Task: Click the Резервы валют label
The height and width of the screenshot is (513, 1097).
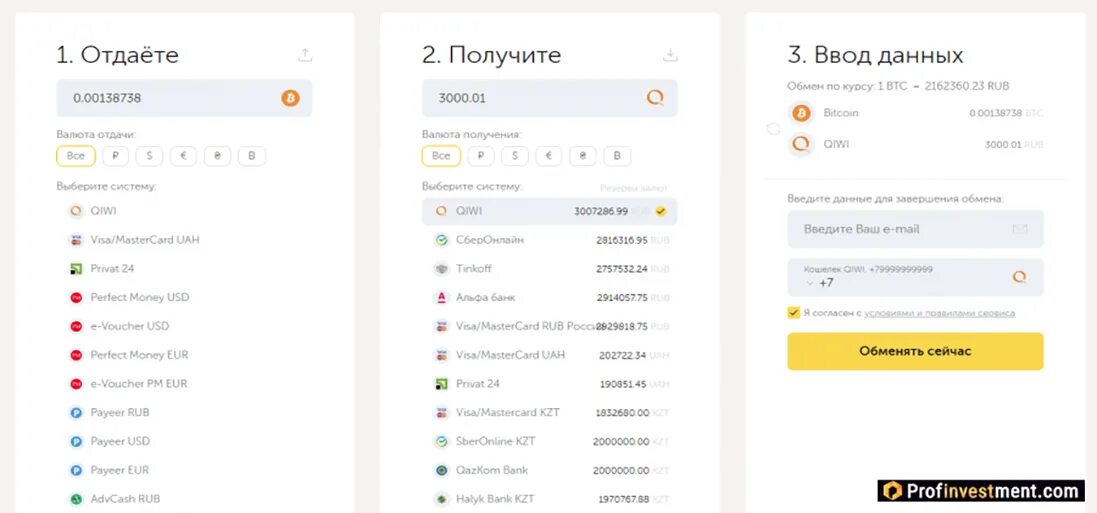Action: 634,188
